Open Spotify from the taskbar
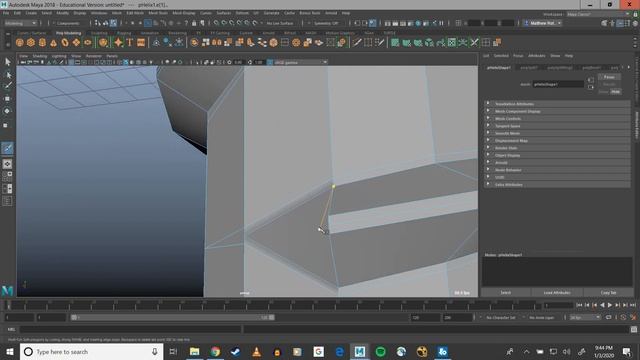This screenshot has width=640, height=360. [380, 351]
